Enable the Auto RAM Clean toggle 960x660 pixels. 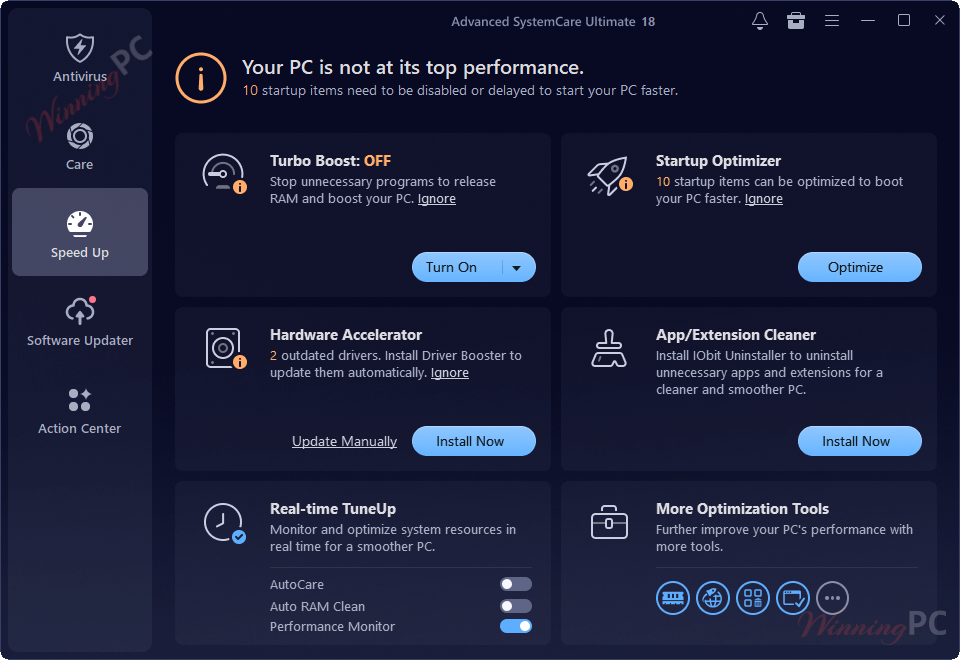tap(516, 606)
